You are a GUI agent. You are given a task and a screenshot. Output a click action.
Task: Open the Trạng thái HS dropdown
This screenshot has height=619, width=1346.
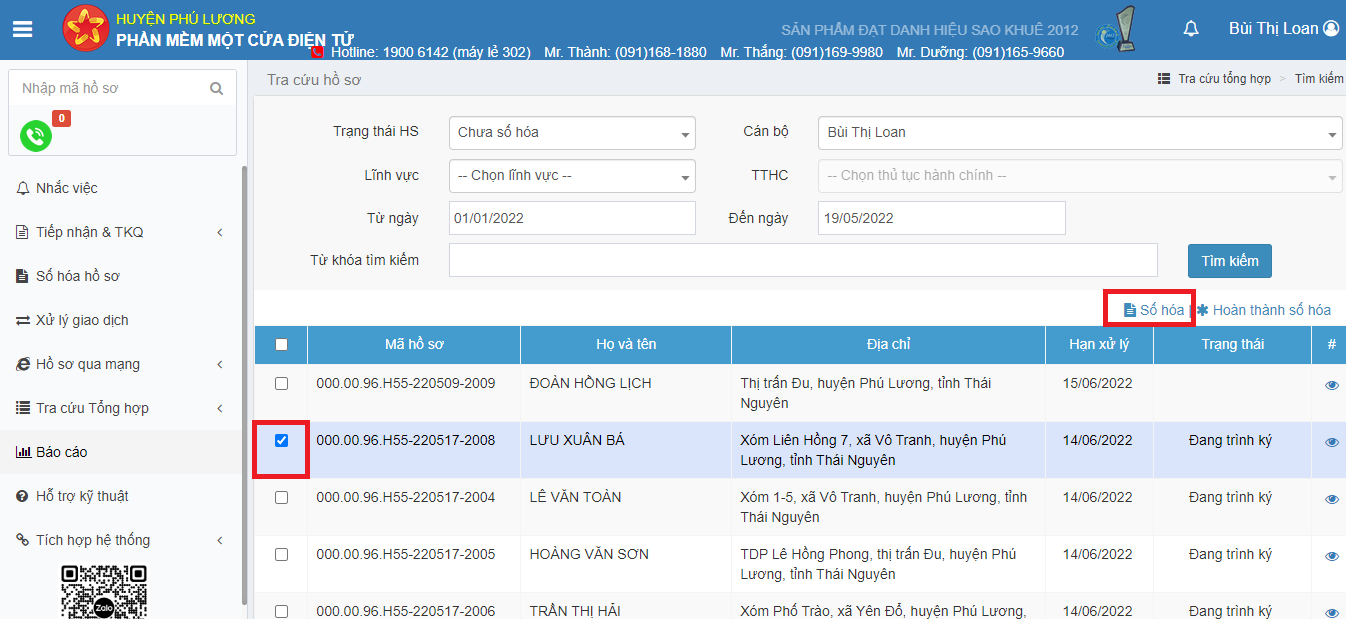[572, 132]
